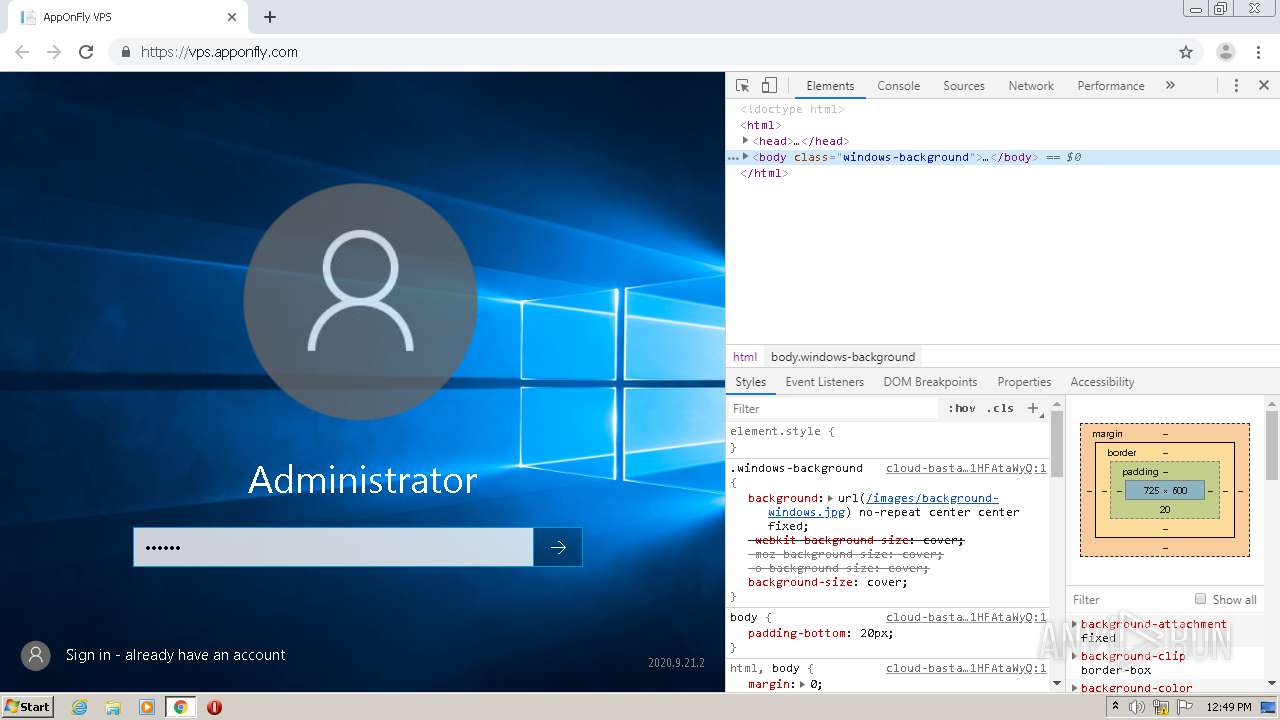Click the taskbar clock 12:49 PM
This screenshot has height=720, width=1280.
pos(1229,707)
